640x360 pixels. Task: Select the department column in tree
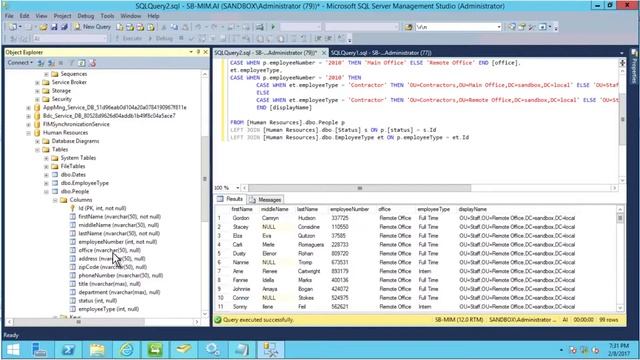click(x=119, y=292)
